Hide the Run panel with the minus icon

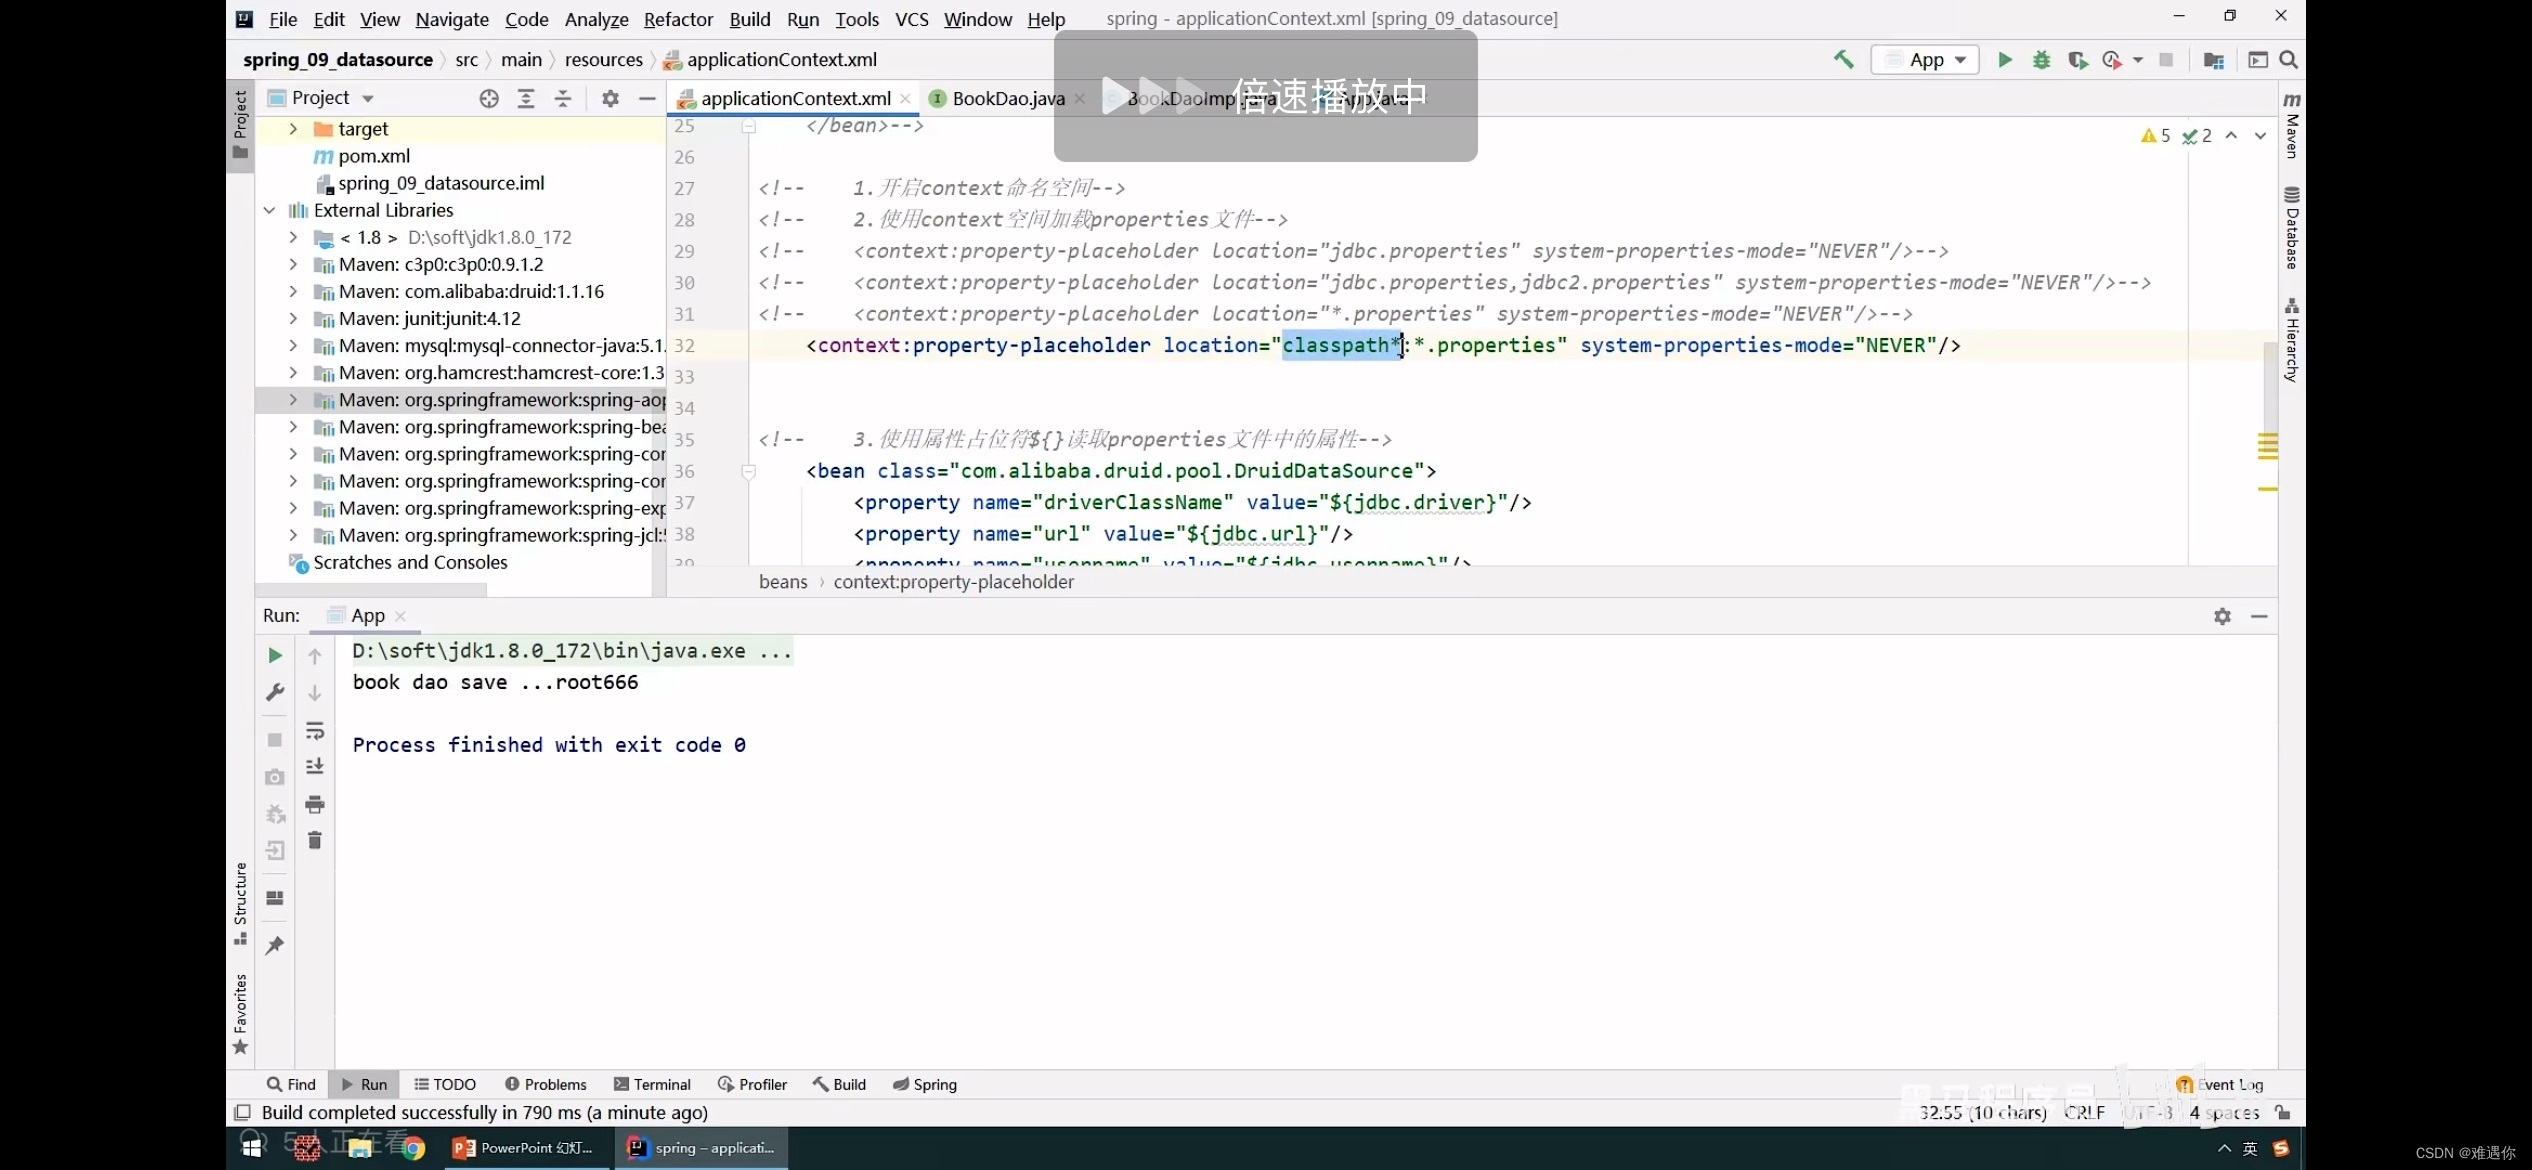coord(2259,616)
